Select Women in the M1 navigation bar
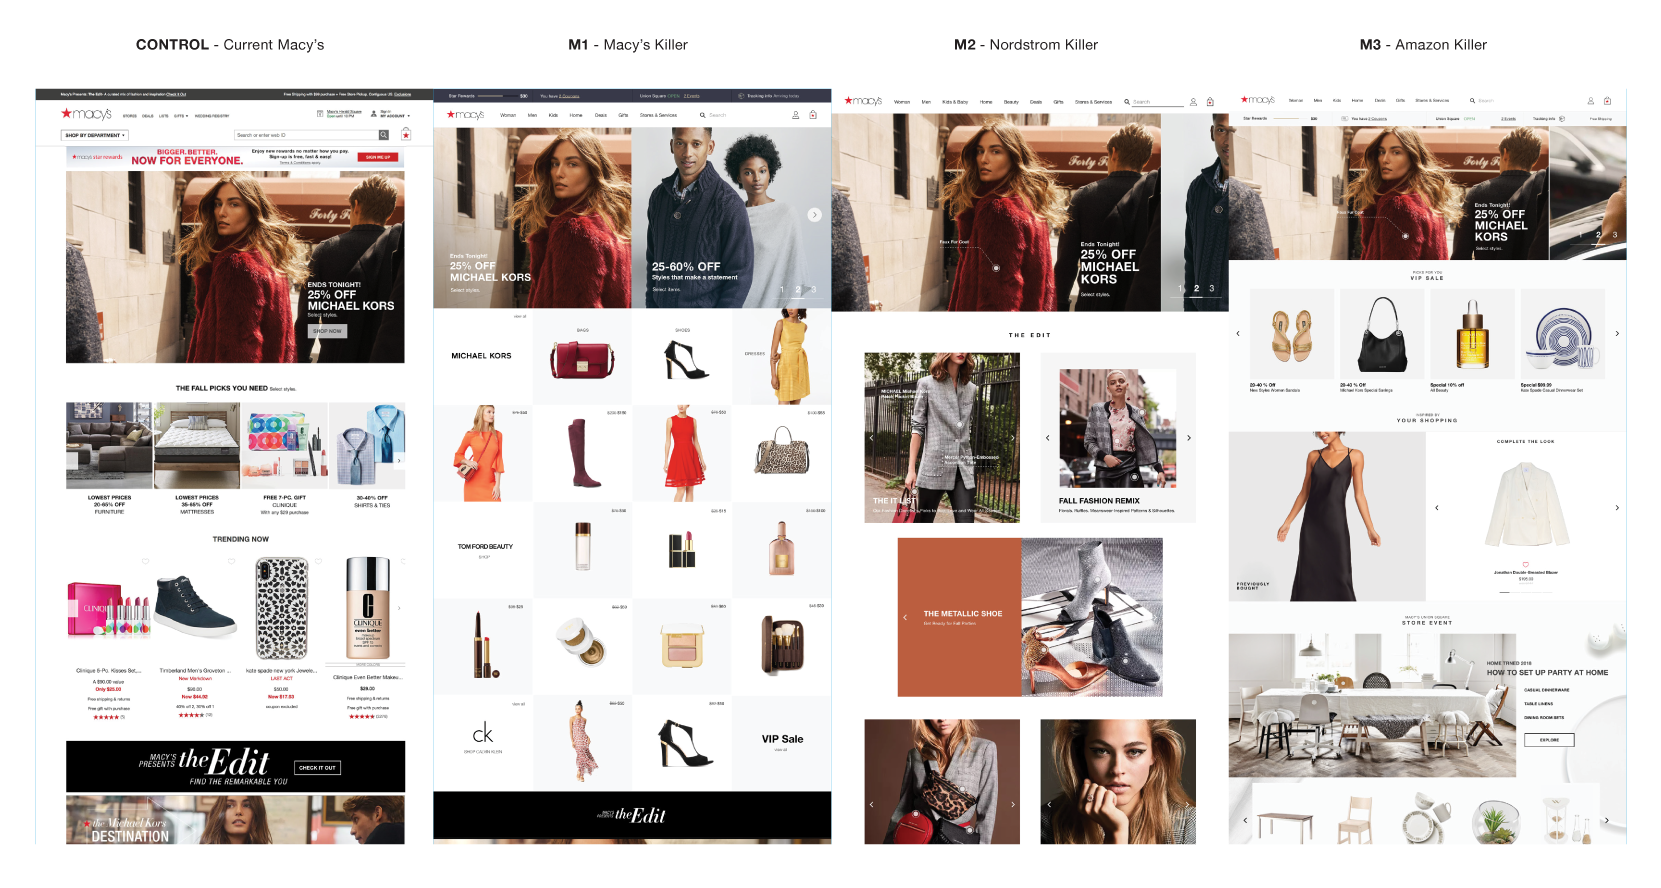Screen dimensions: 1661x888 tap(508, 115)
